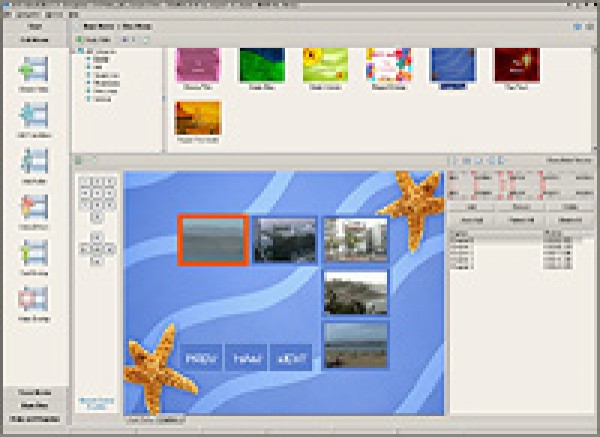The image size is (600, 437).
Task: Select the yellow-green sunflower template thumbnail
Action: (x=326, y=65)
